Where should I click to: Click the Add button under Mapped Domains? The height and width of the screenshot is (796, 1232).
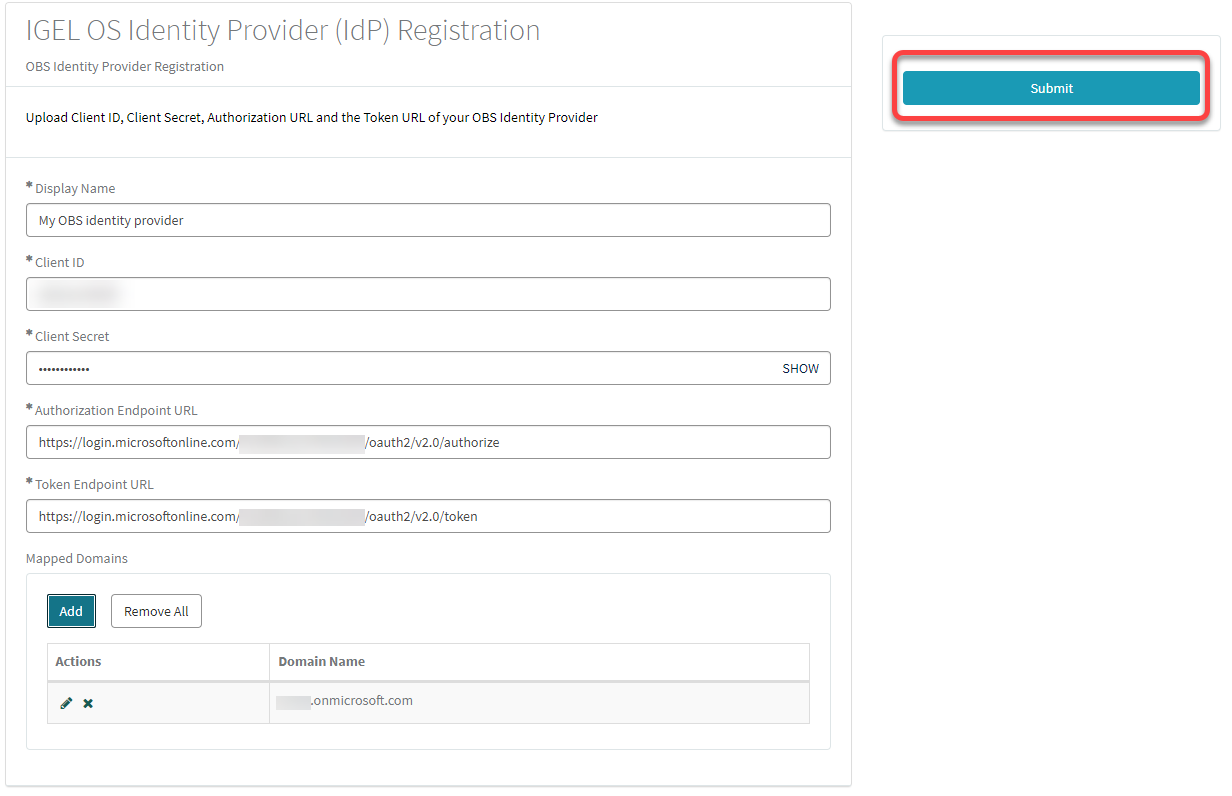tap(71, 610)
